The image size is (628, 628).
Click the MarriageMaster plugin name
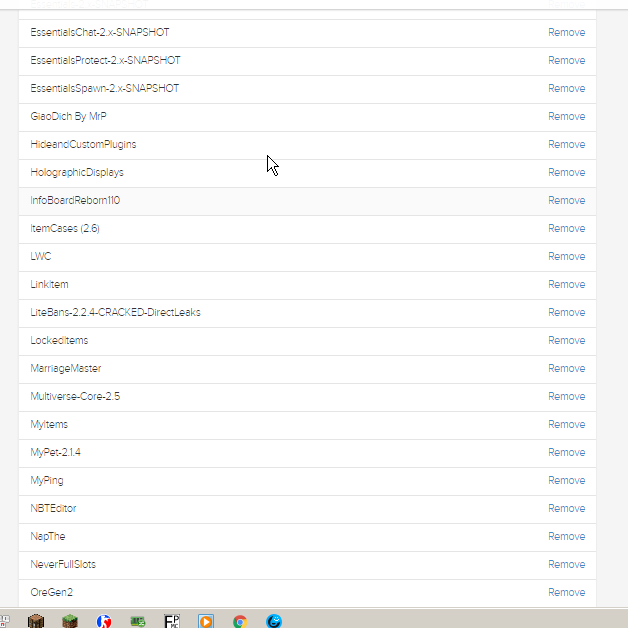coord(66,369)
